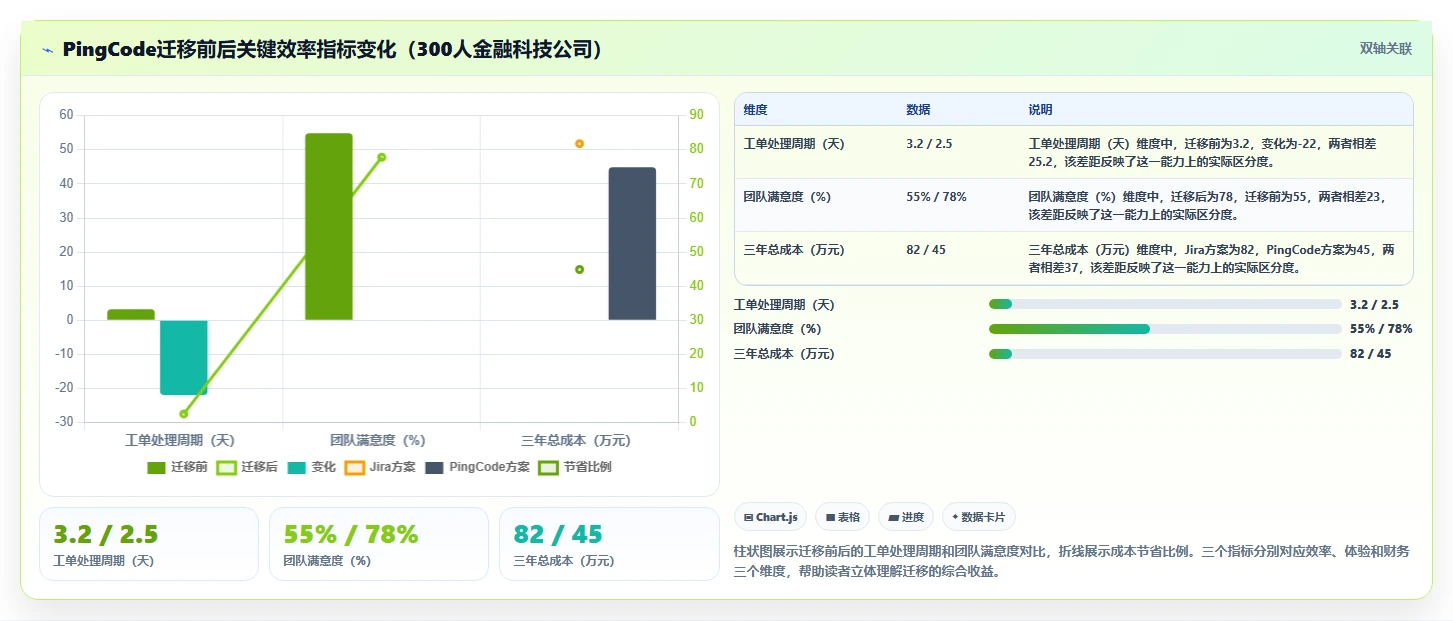The height and width of the screenshot is (621, 1453).
Task: Click the 双轴关联 label in header
Action: tap(1385, 48)
